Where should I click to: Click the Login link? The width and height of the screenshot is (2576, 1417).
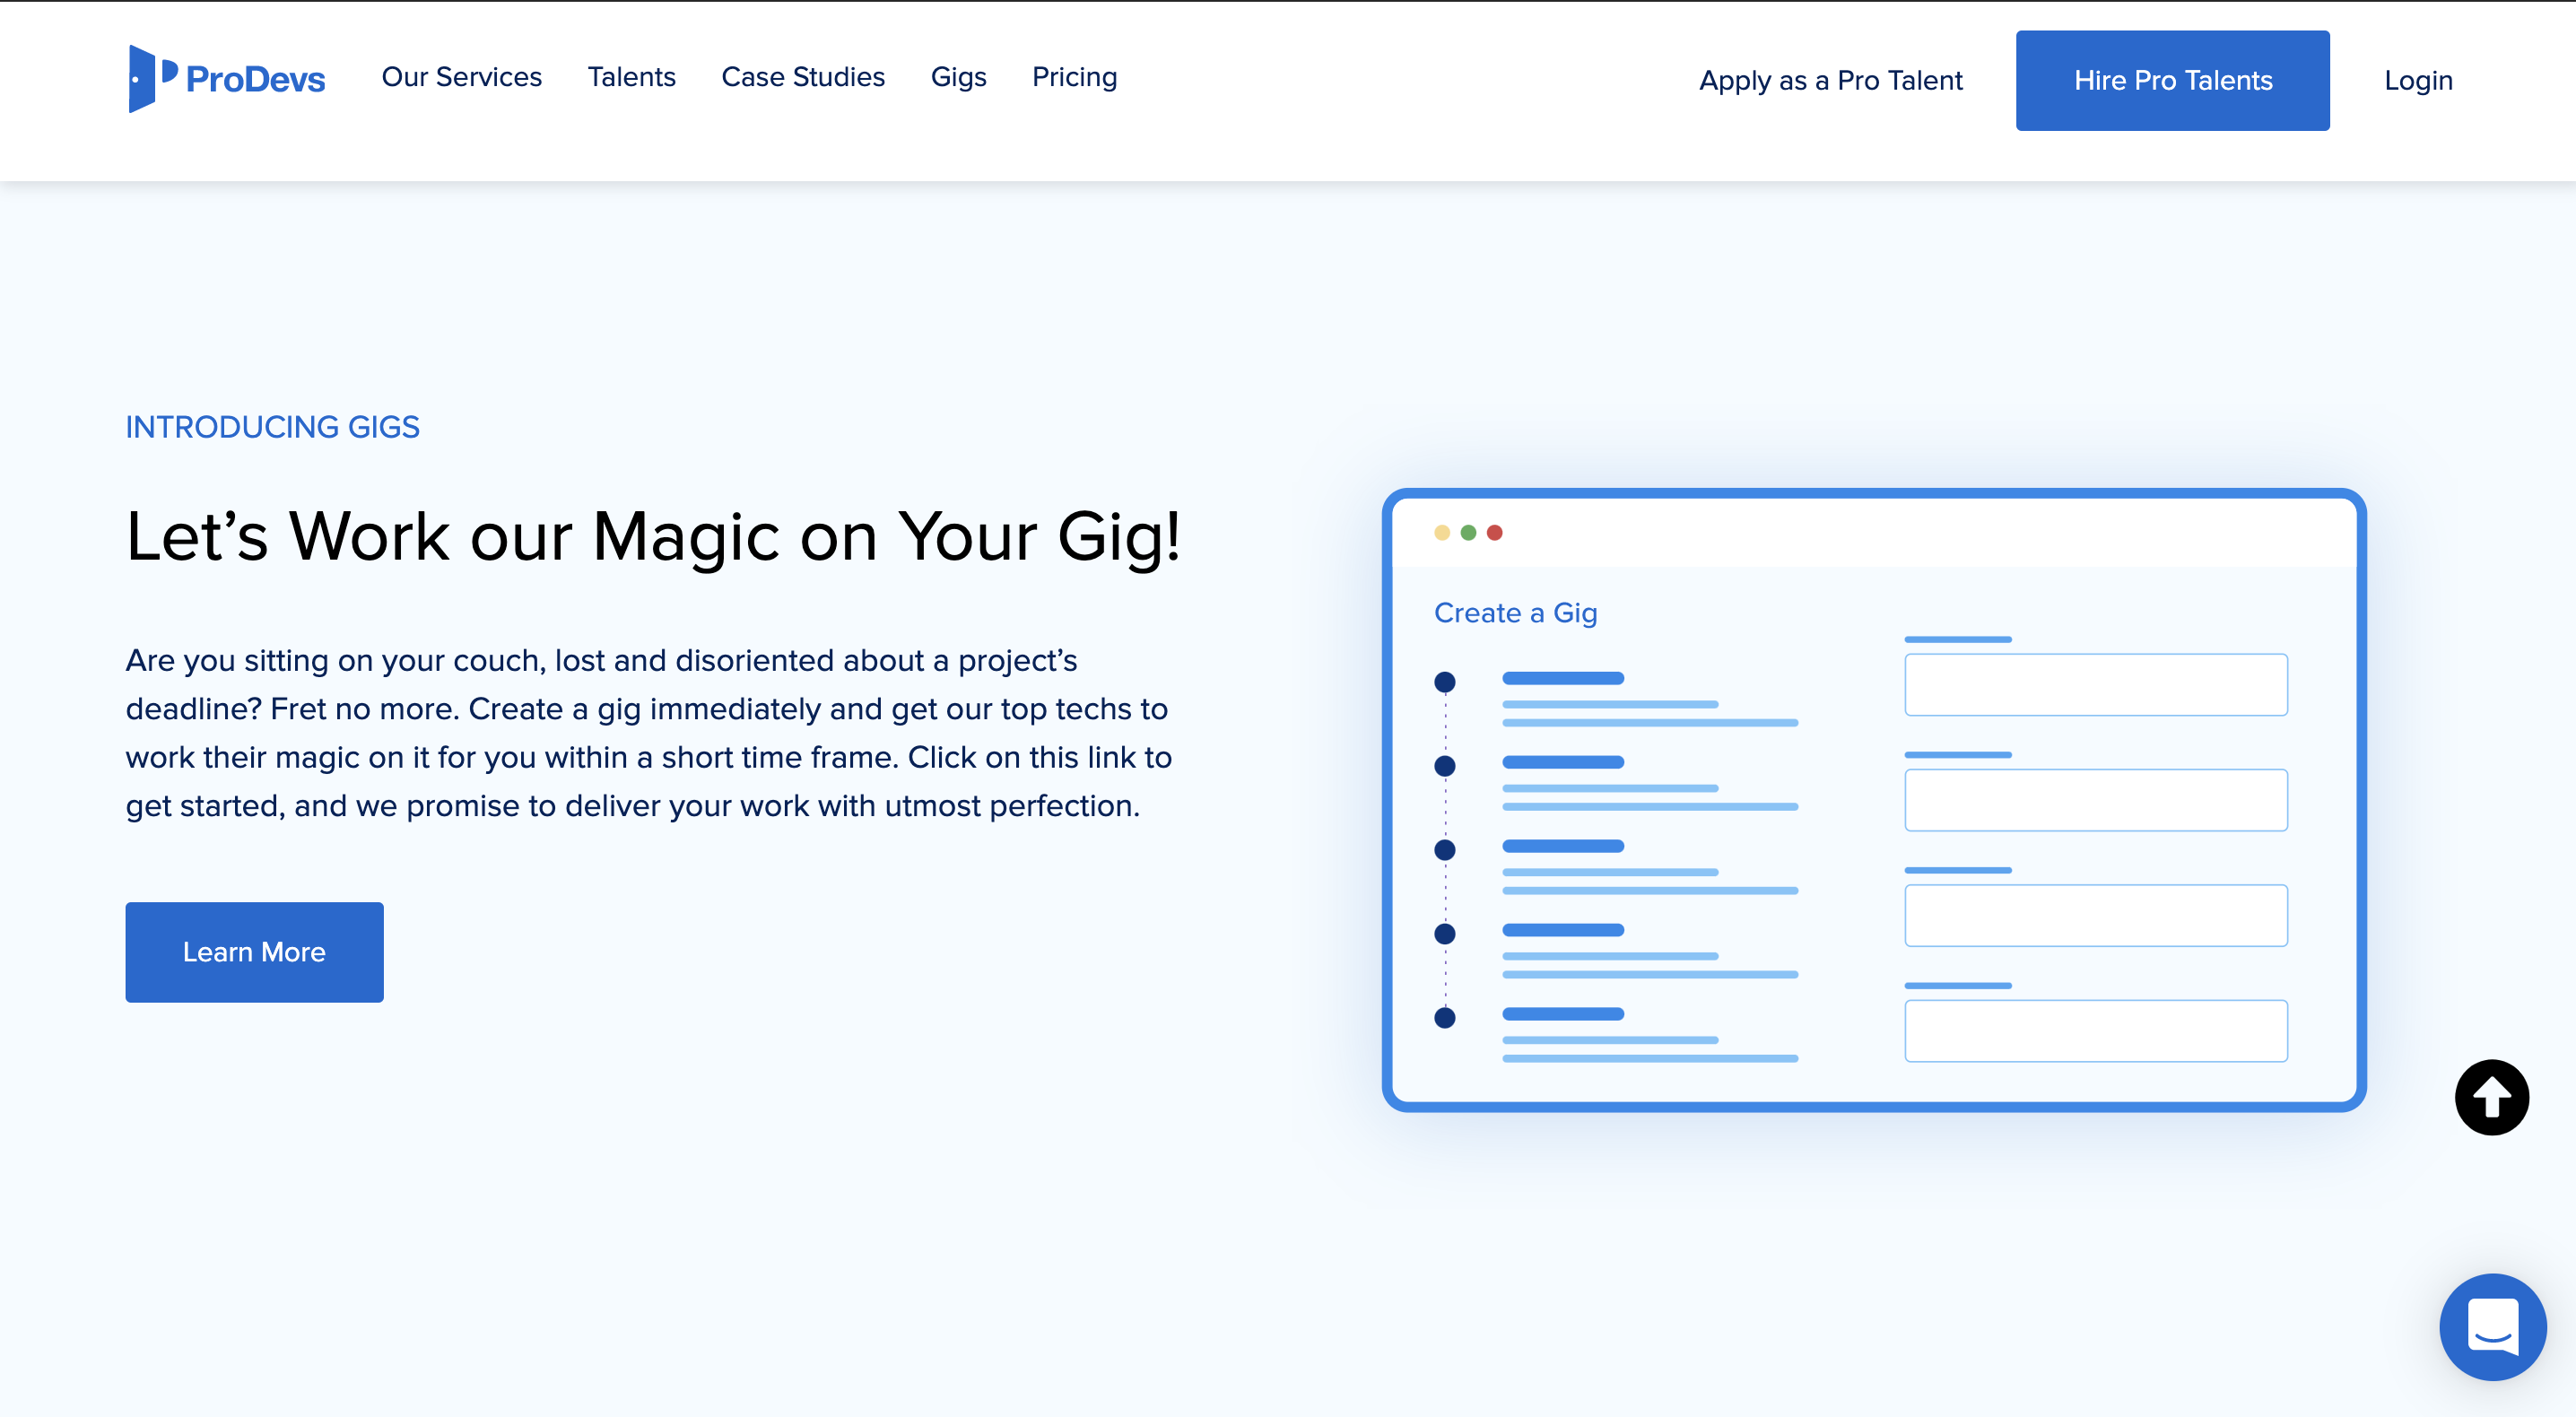tap(2417, 80)
